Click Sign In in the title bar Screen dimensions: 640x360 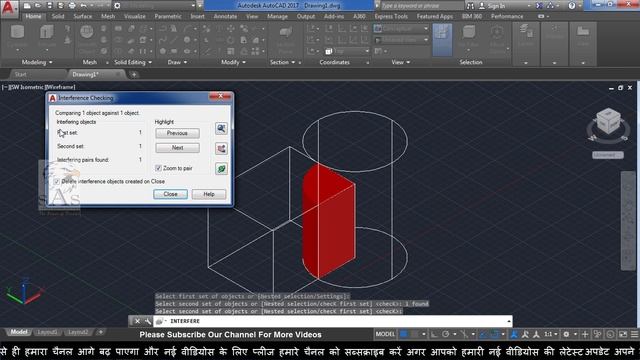(491, 6)
